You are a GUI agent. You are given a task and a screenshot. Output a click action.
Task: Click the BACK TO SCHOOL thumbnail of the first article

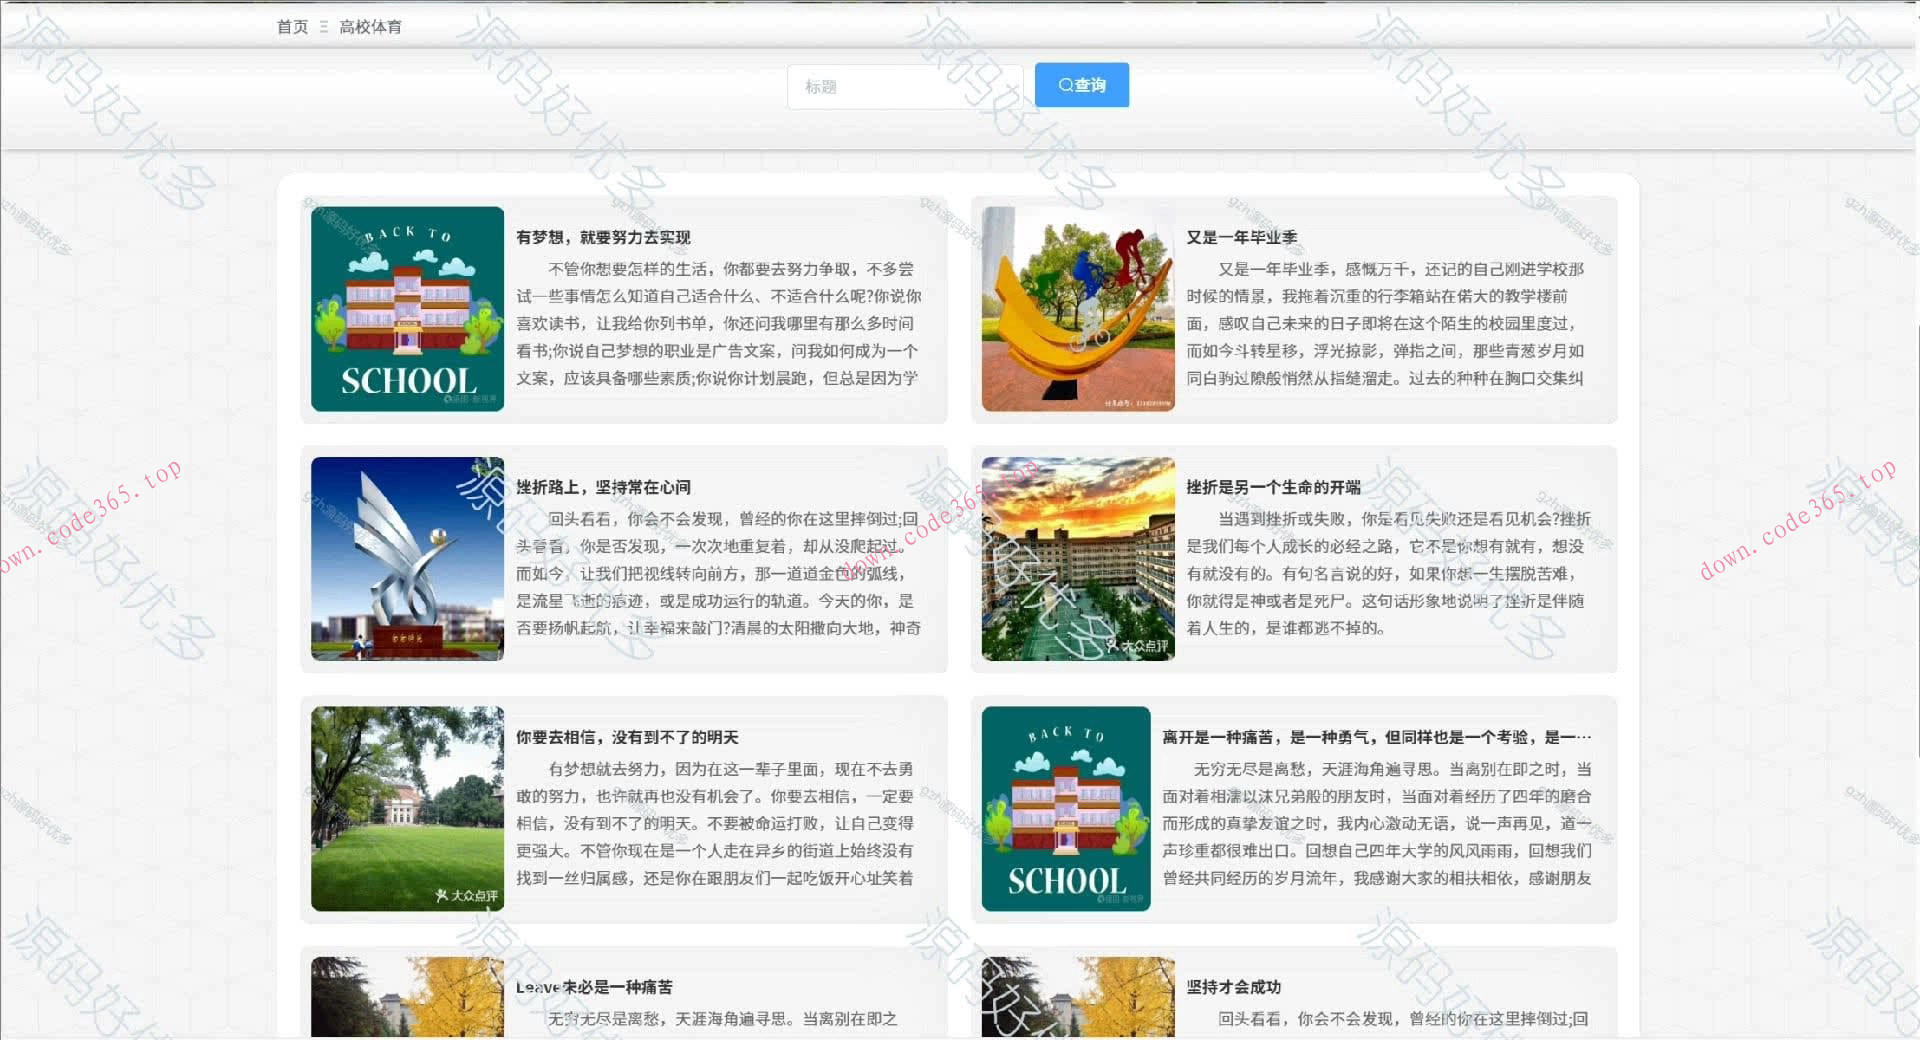(407, 309)
